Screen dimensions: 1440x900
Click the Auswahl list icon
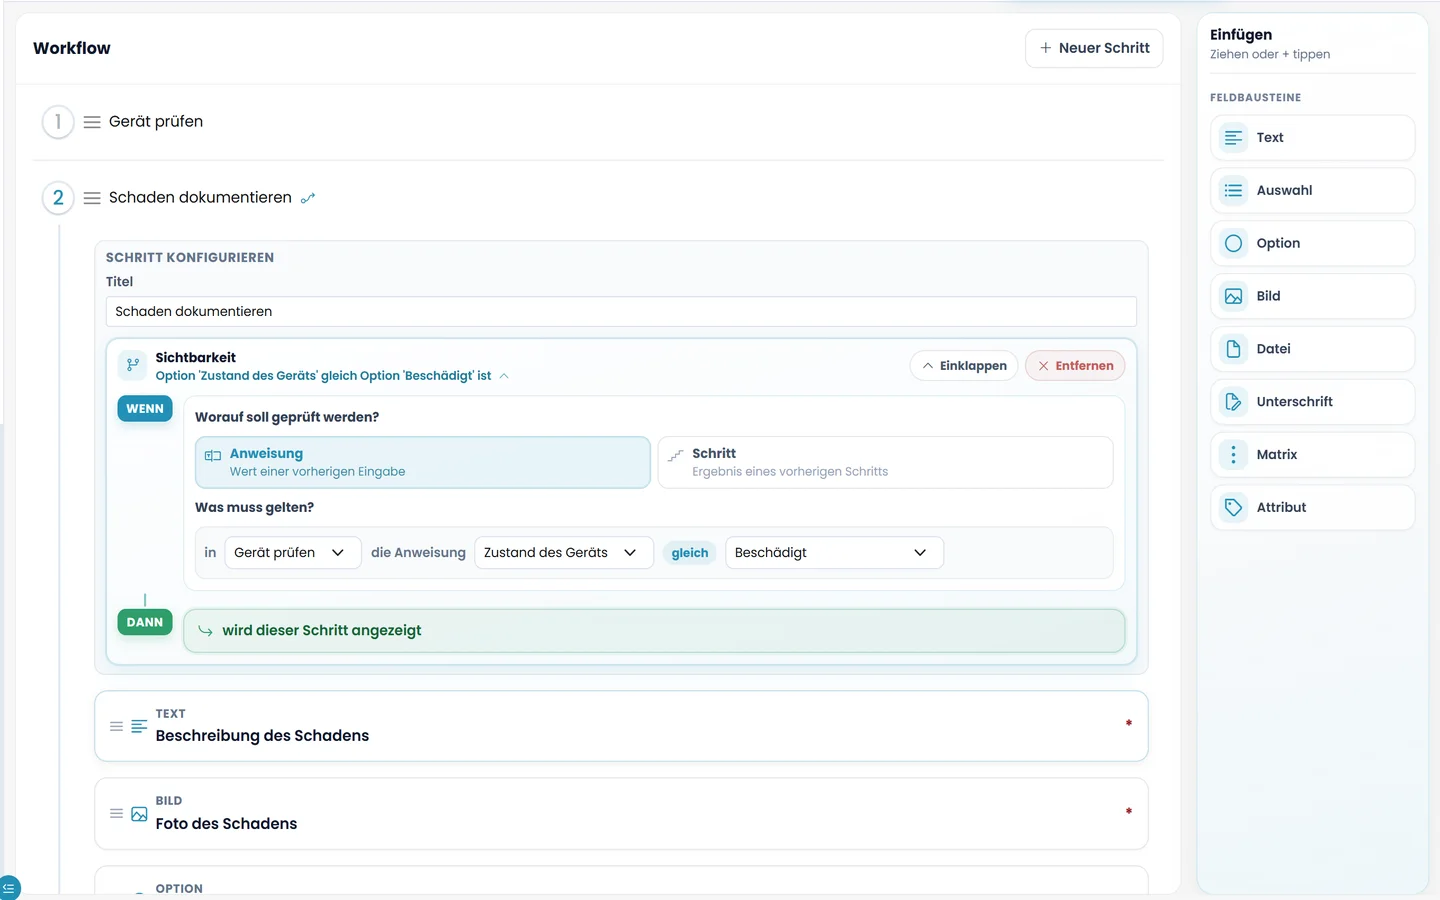1233,191
